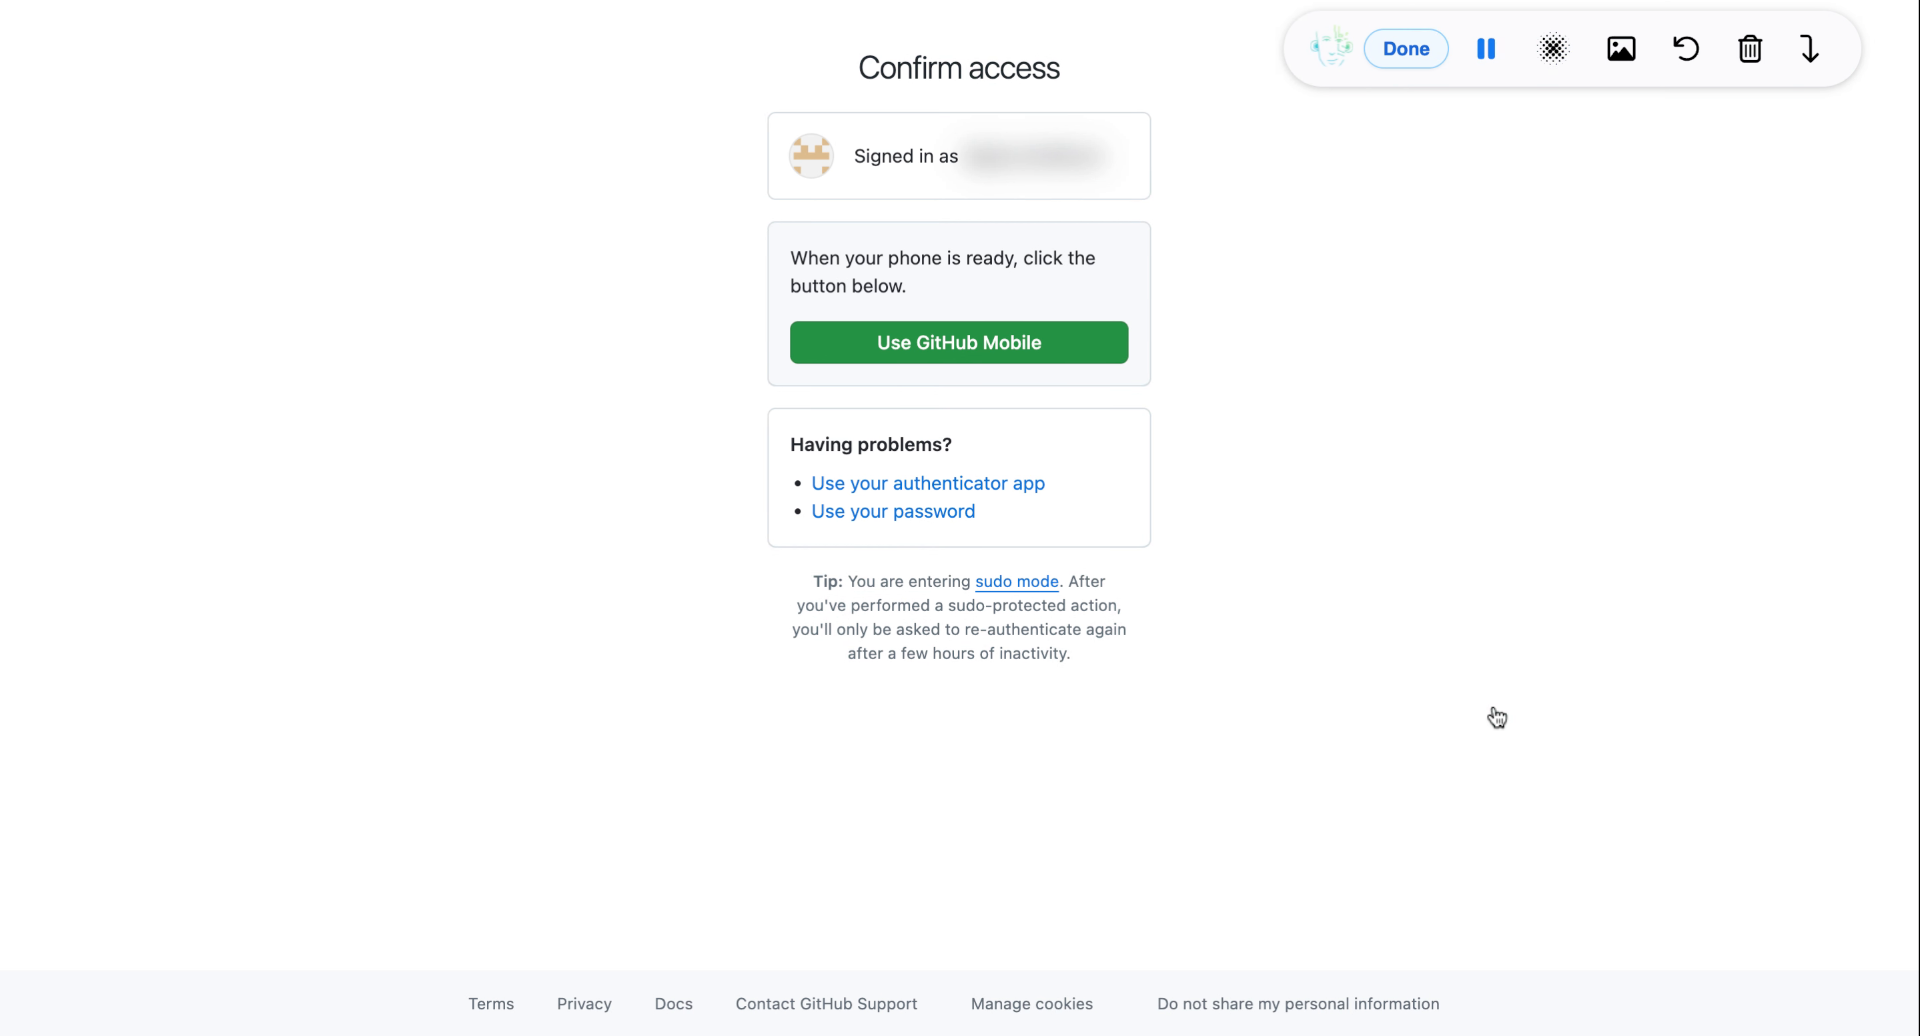Click the user avatar image

(x=811, y=155)
